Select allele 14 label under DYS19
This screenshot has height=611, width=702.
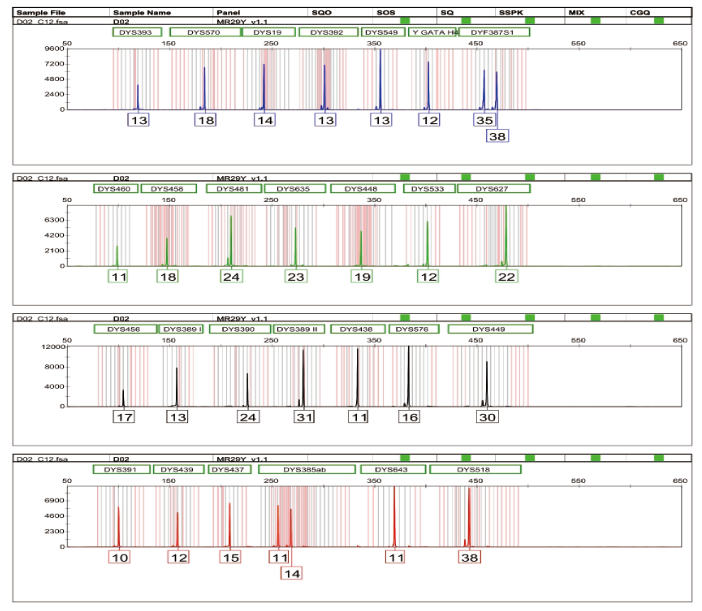[264, 120]
